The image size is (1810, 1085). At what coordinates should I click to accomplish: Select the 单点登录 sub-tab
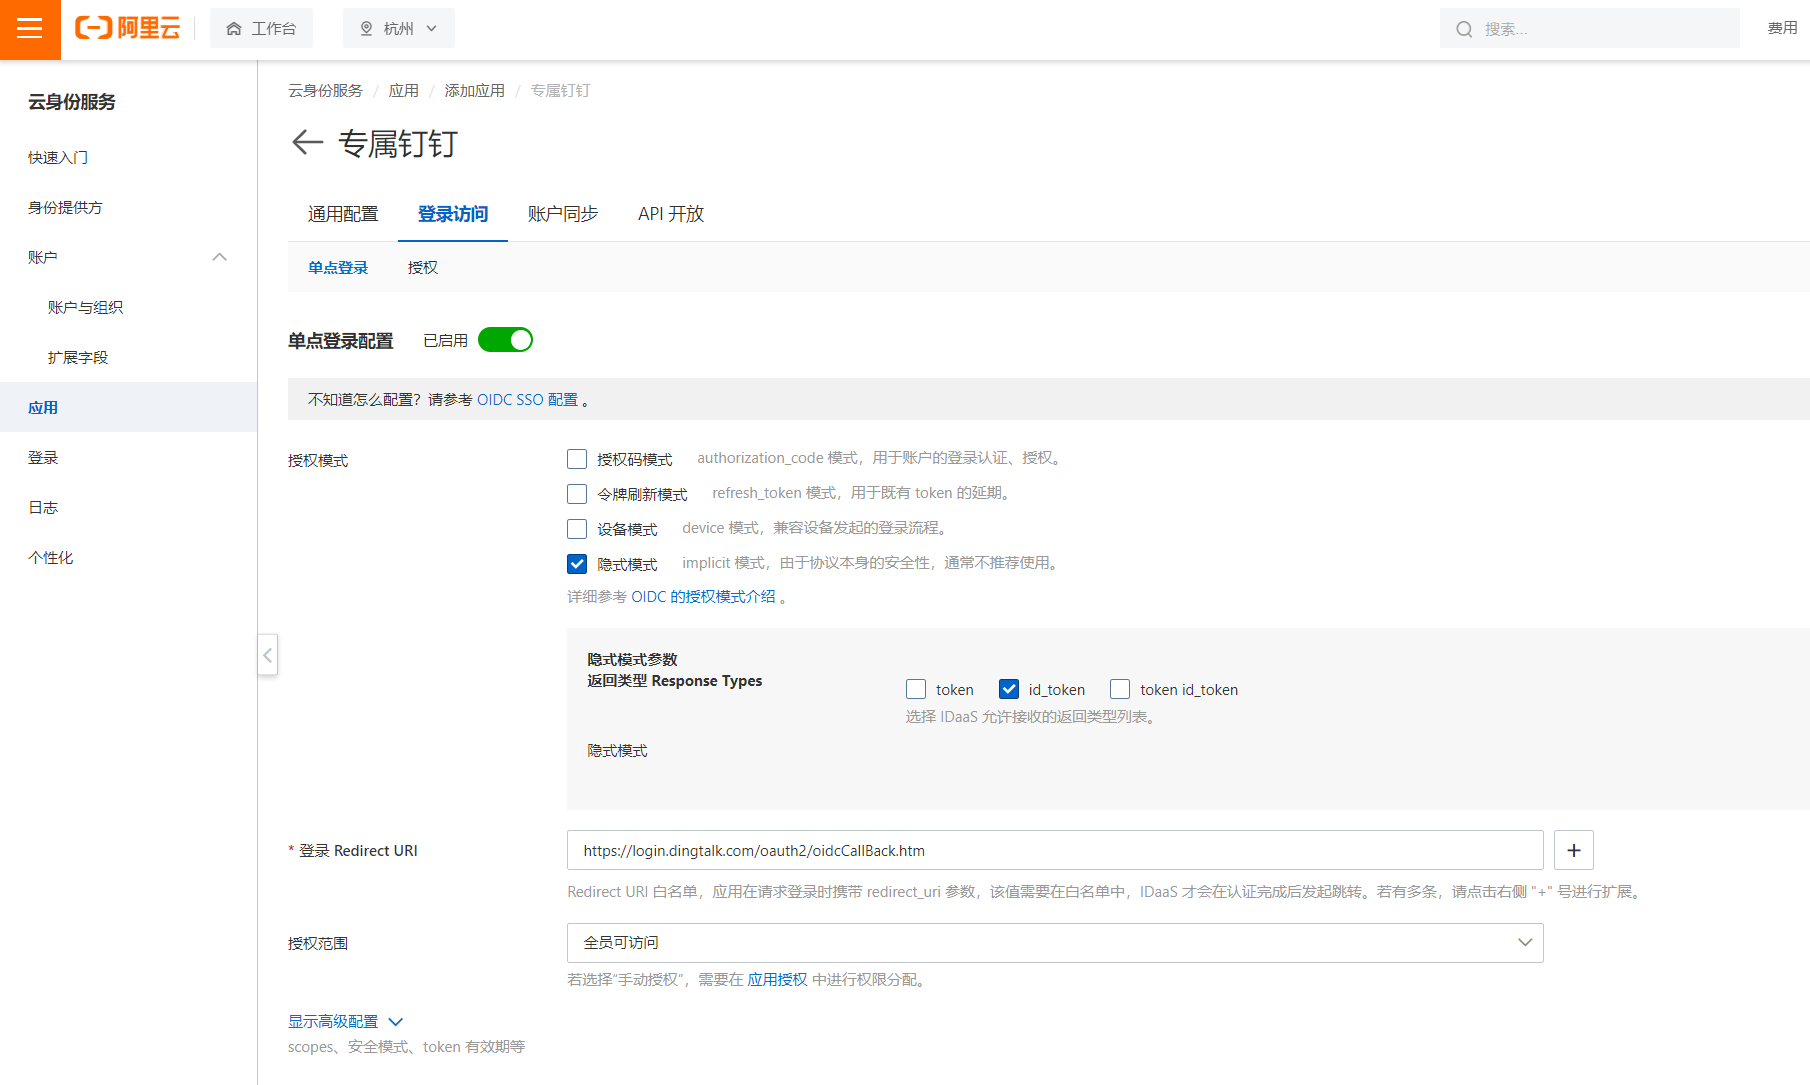click(338, 268)
